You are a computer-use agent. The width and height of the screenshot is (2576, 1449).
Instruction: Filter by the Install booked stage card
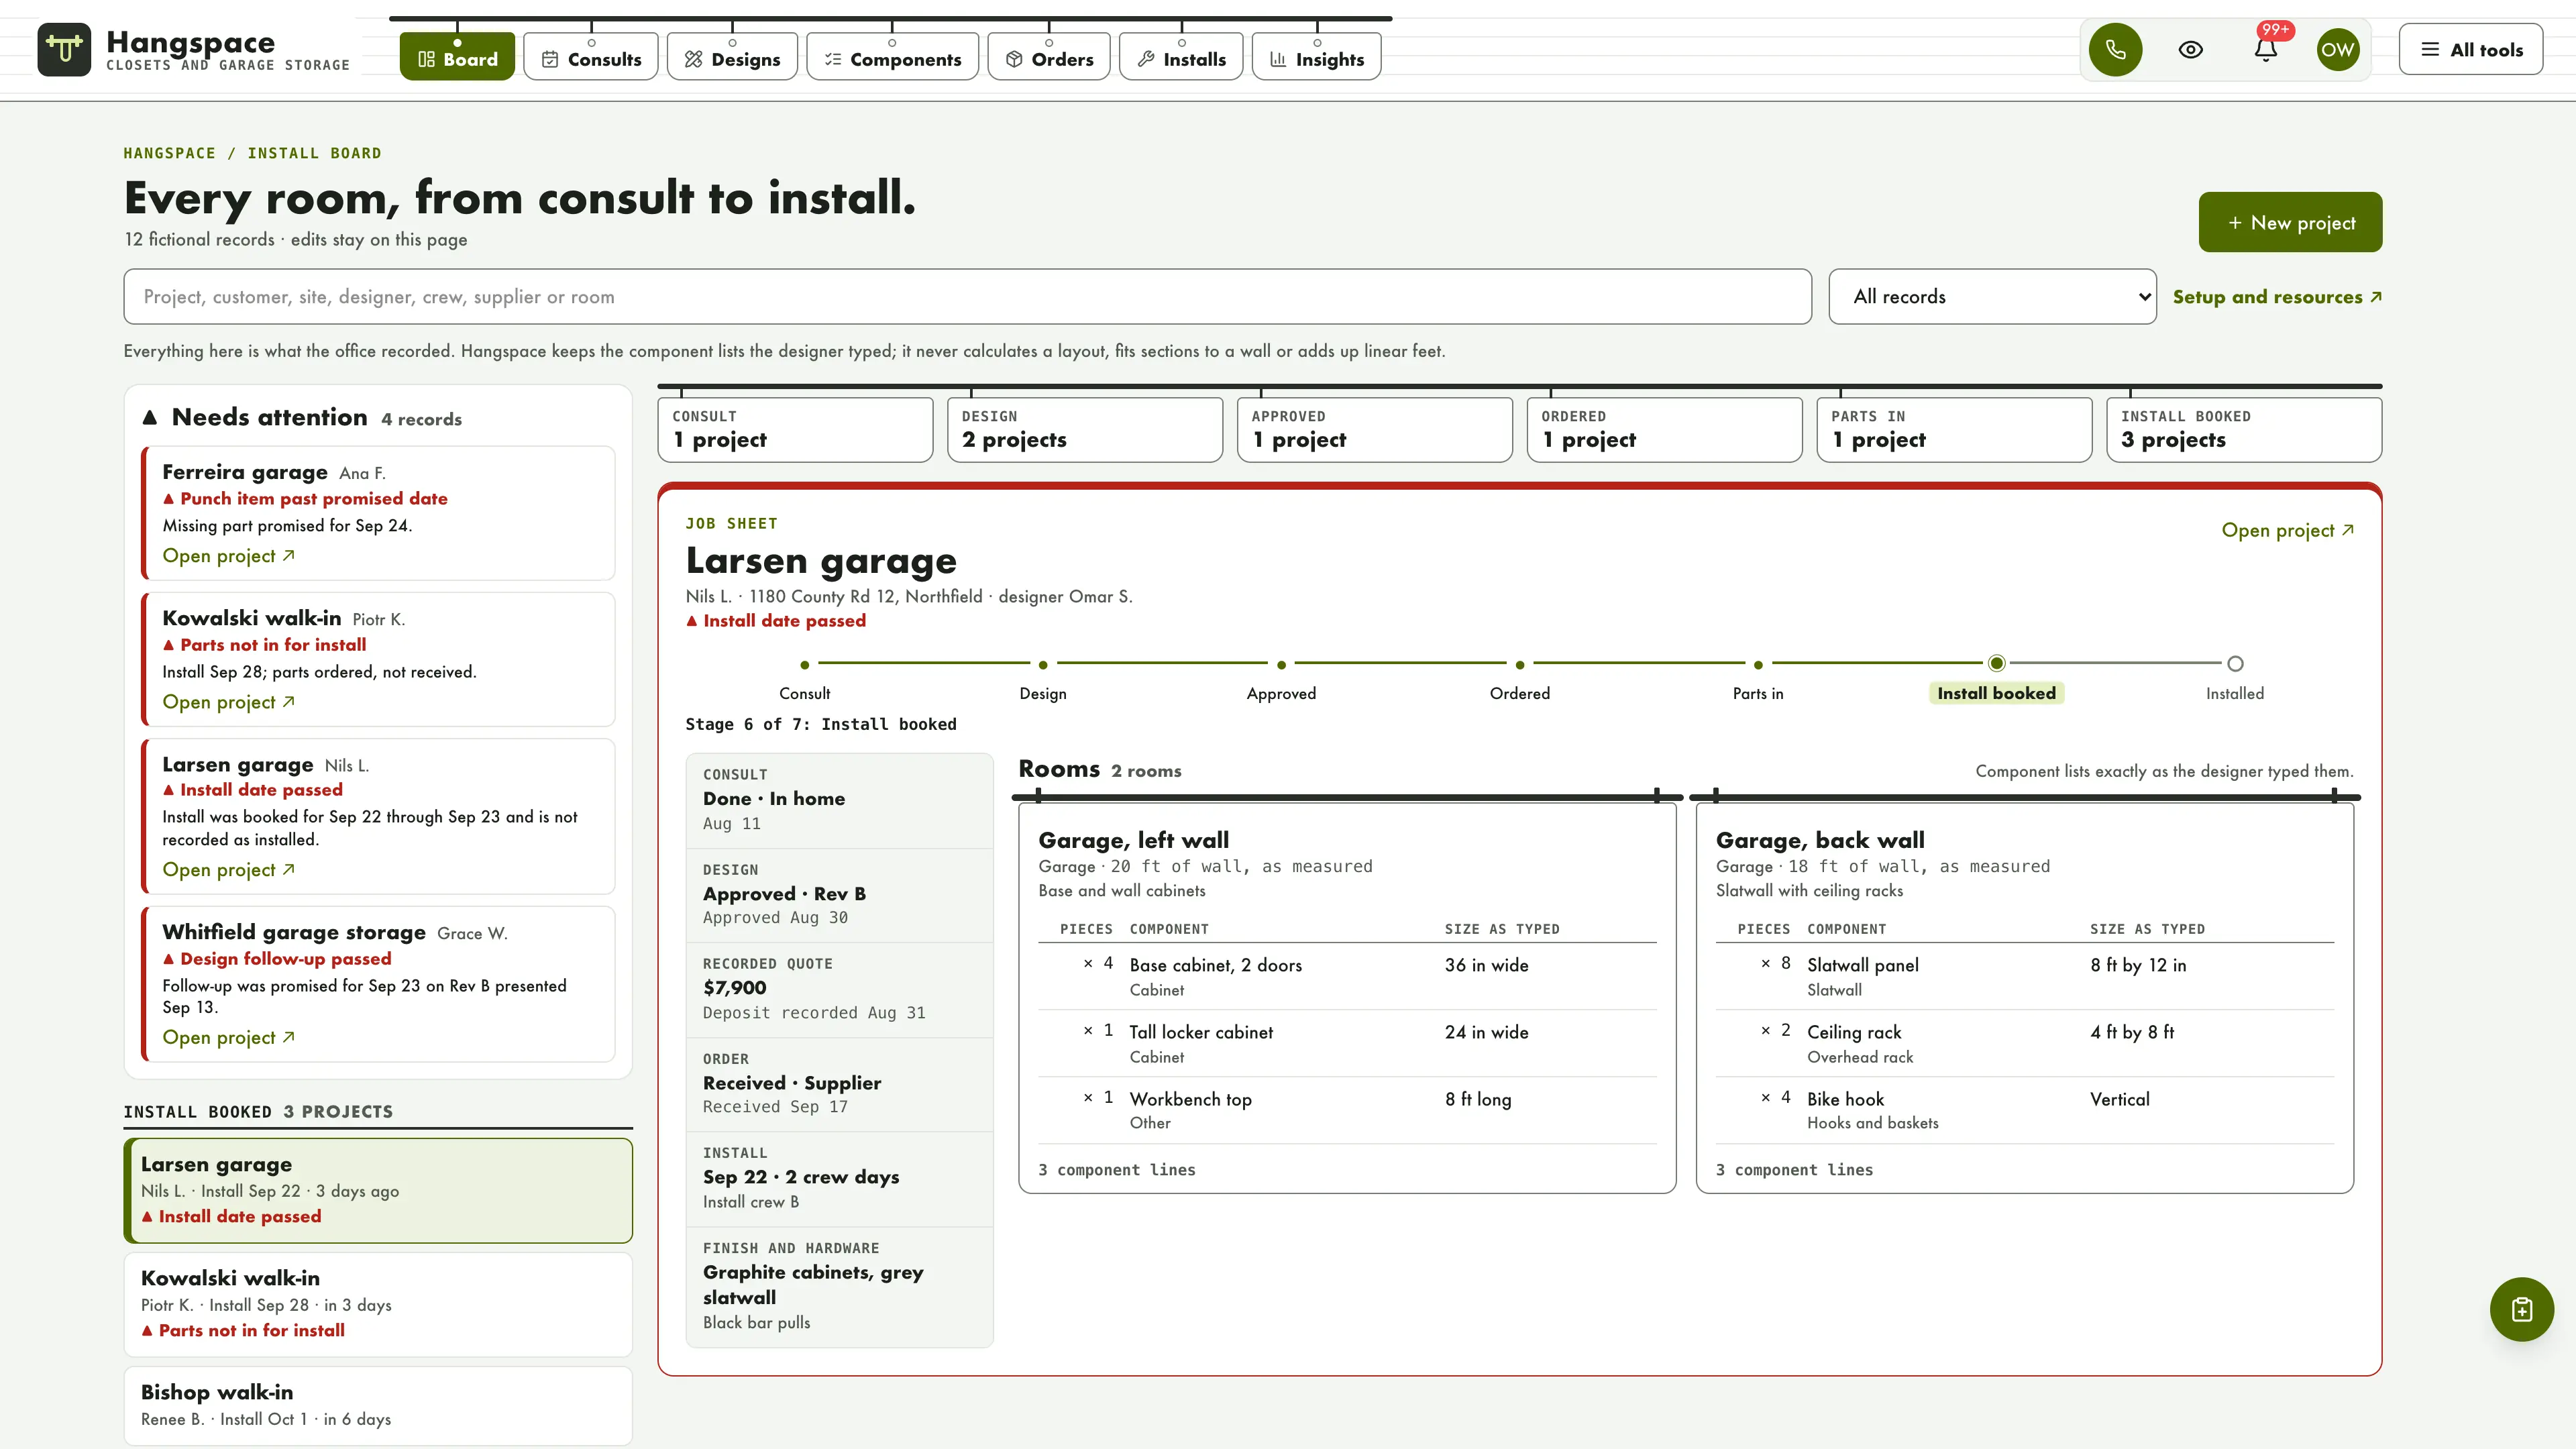2244,430
